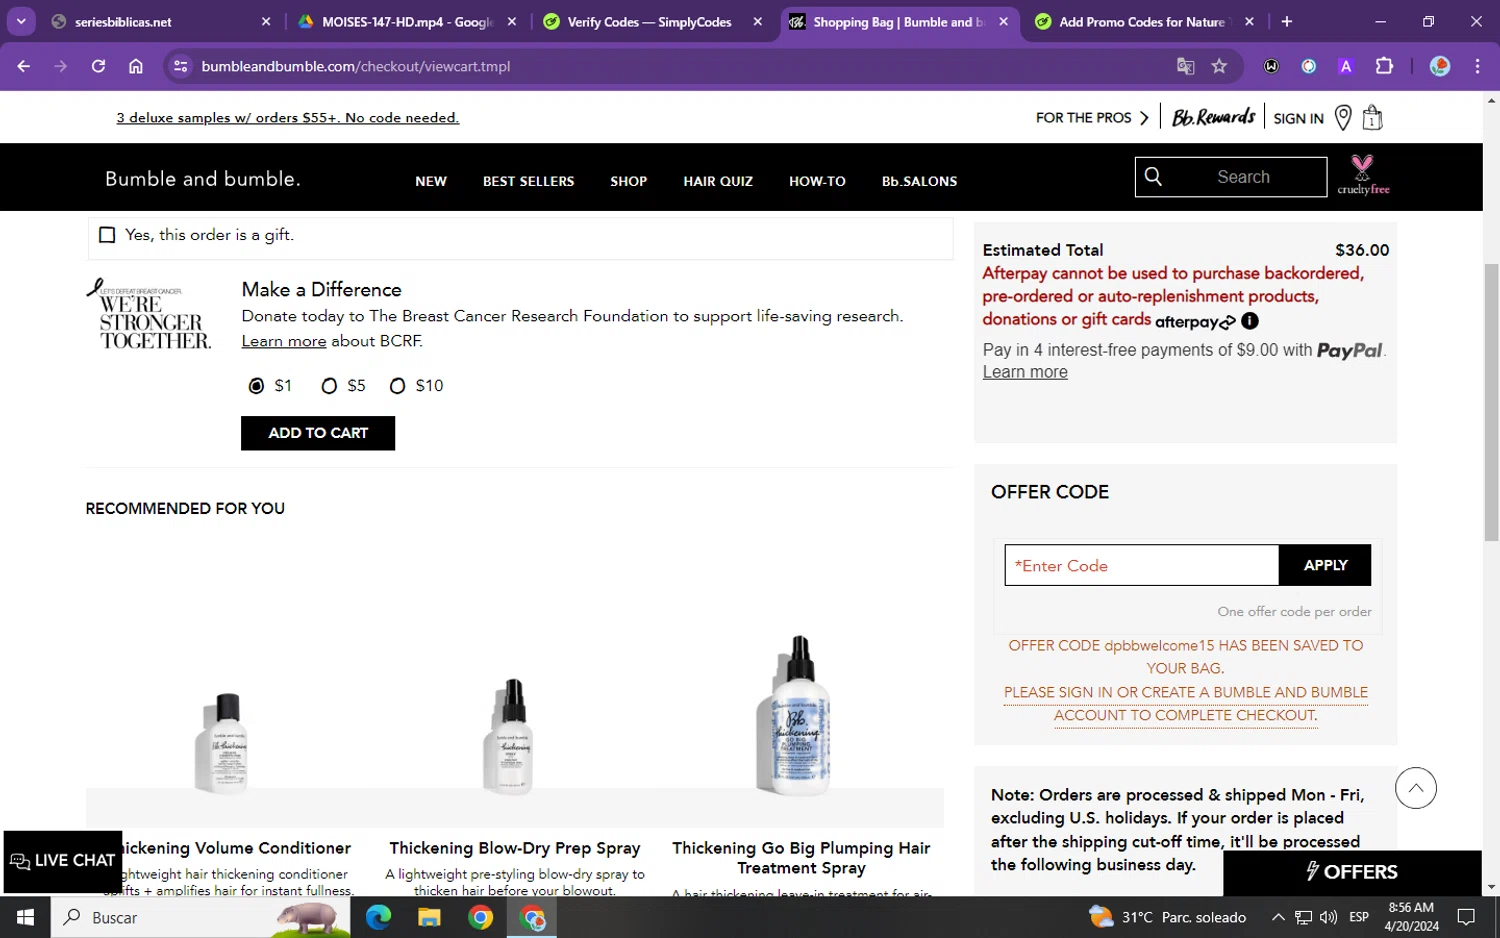
Task: Check 'Yes, this order is a gift'
Action: [x=107, y=235]
